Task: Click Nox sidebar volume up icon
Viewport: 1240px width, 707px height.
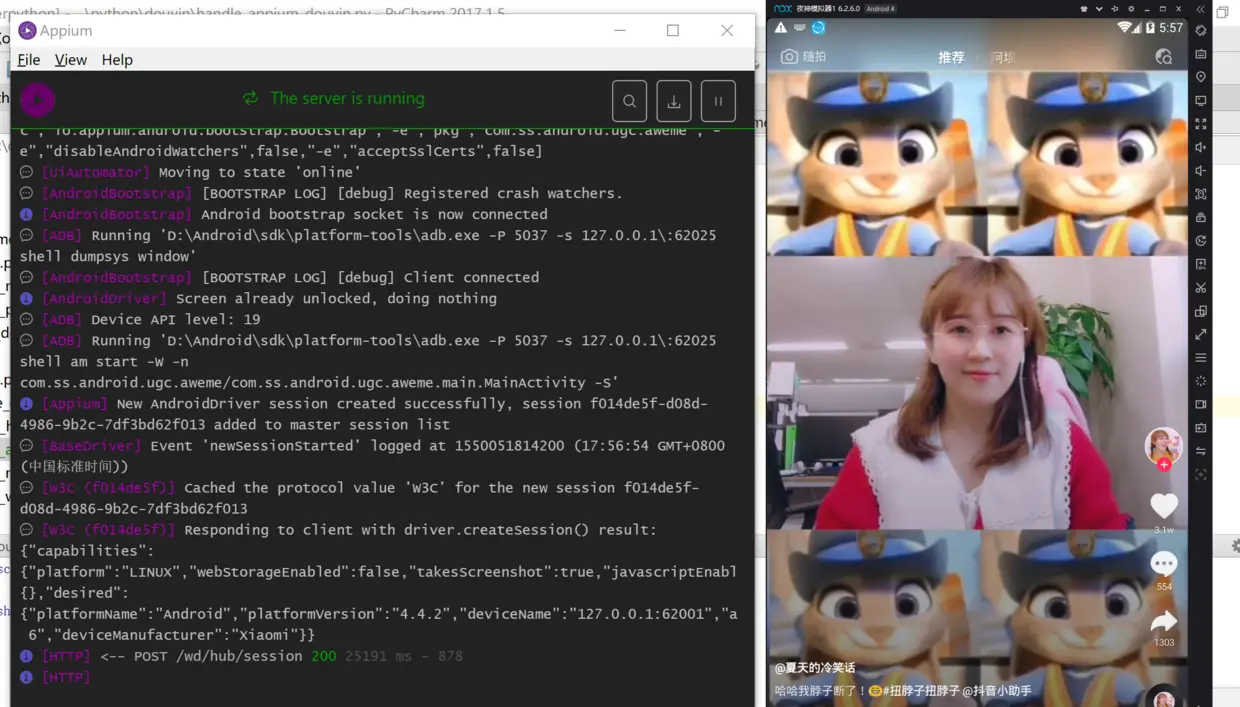Action: point(1201,147)
